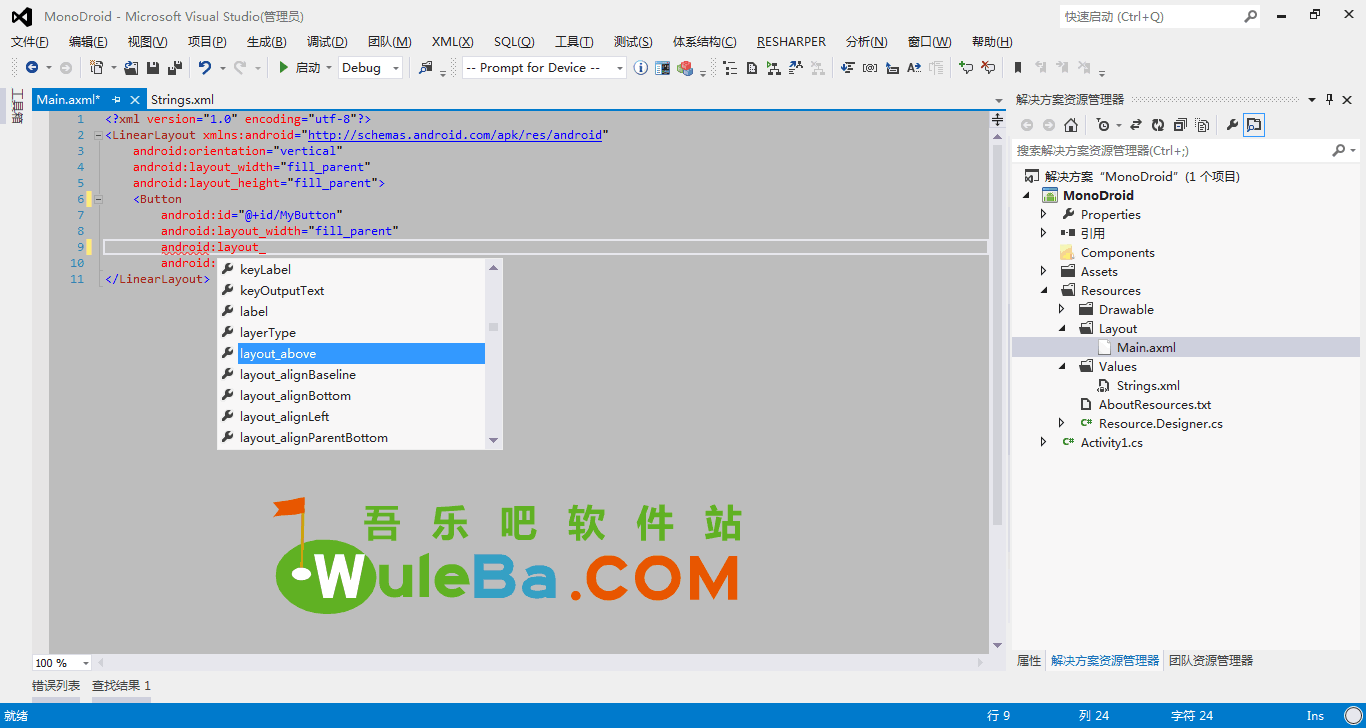
Task: Refresh the Solution Explorer
Action: coord(1158,125)
